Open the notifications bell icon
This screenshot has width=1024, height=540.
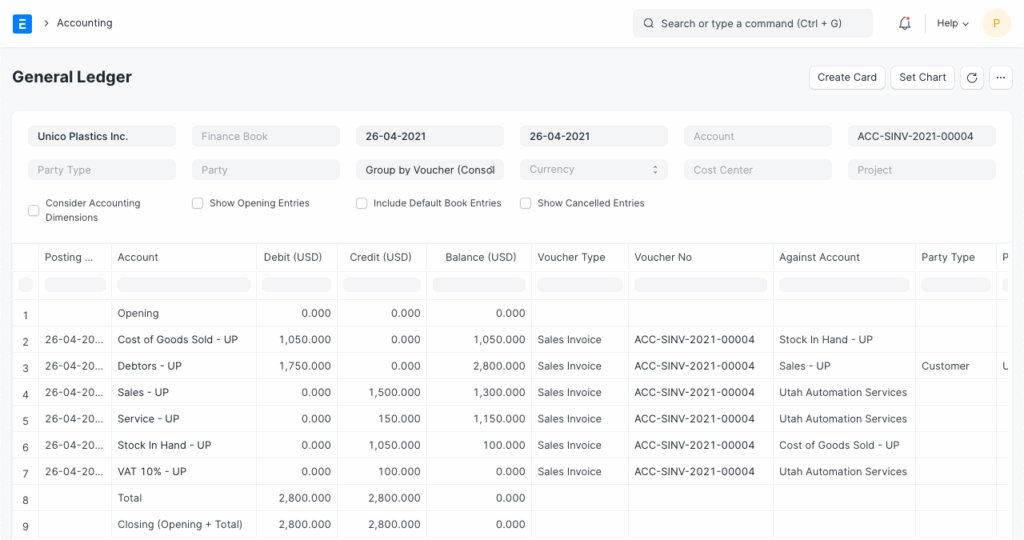905,23
